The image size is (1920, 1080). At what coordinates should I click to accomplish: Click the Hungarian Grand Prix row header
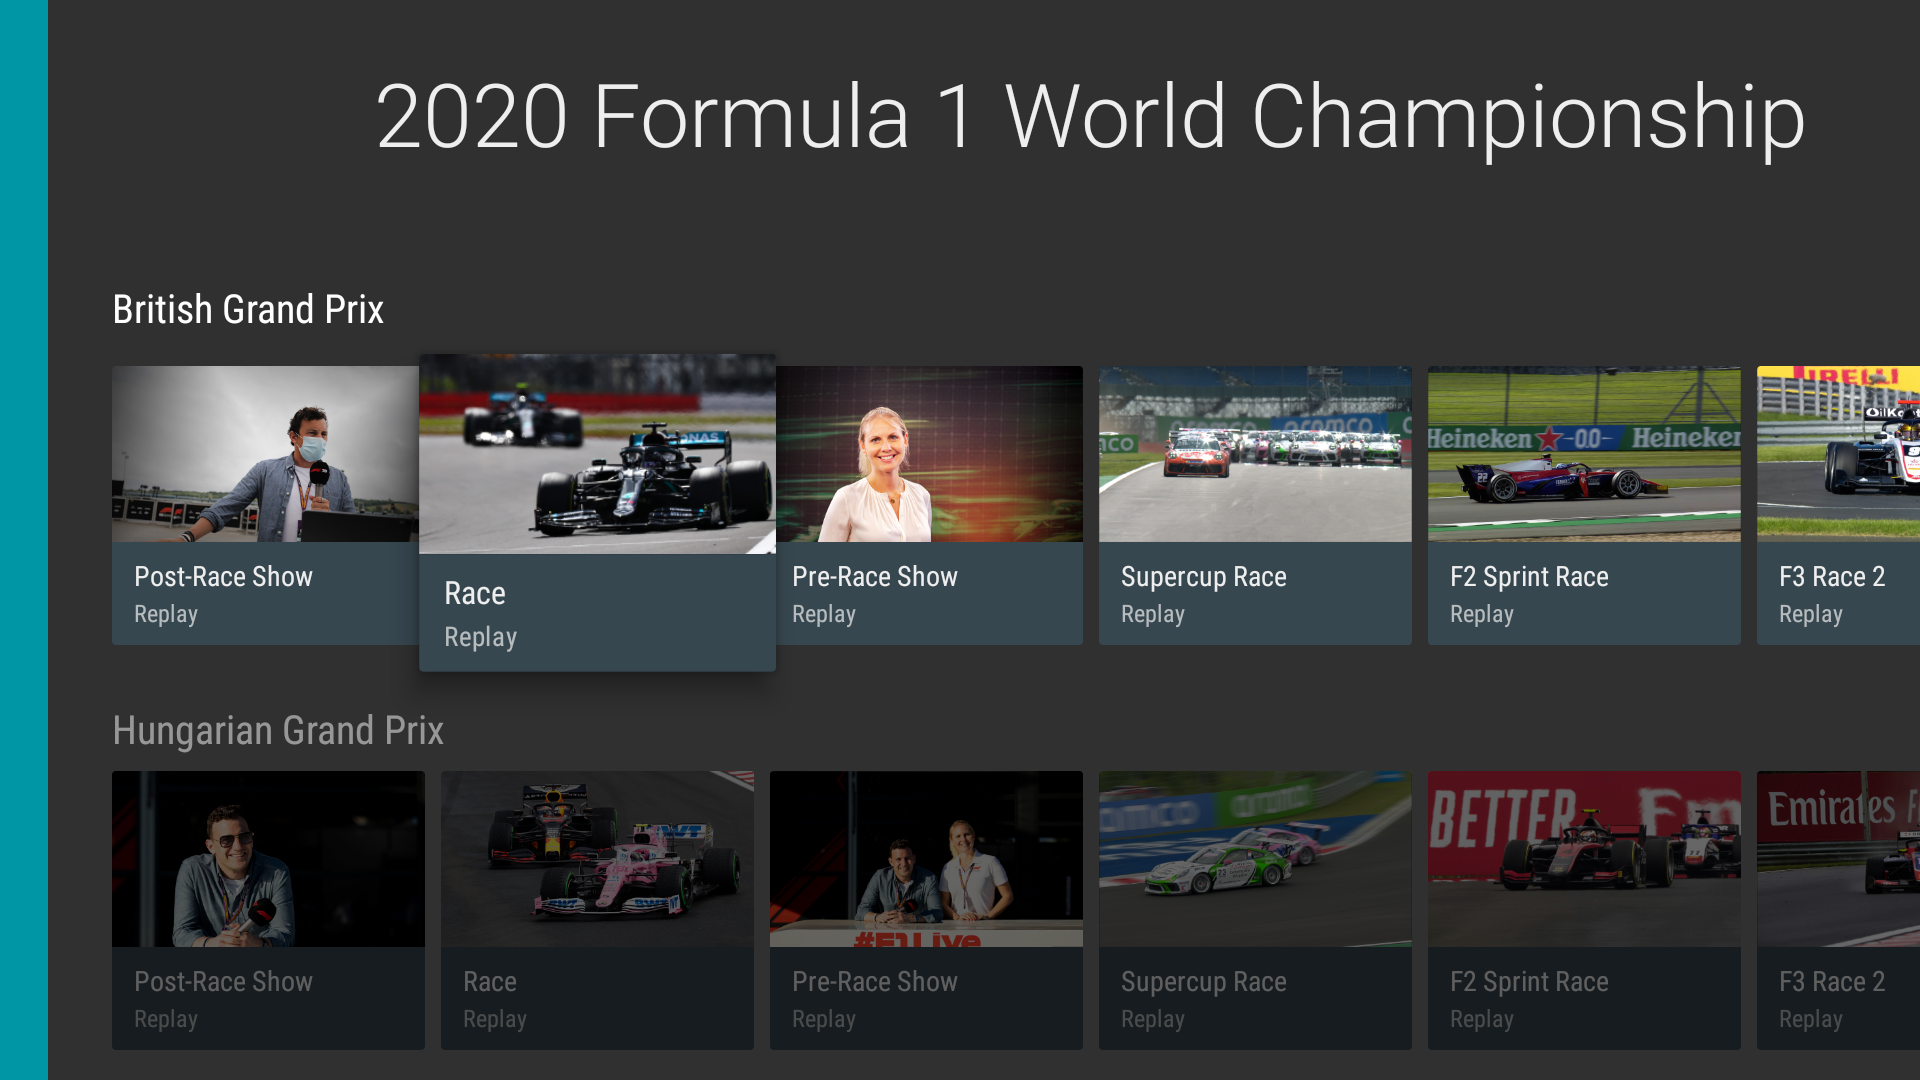pyautogui.click(x=278, y=731)
